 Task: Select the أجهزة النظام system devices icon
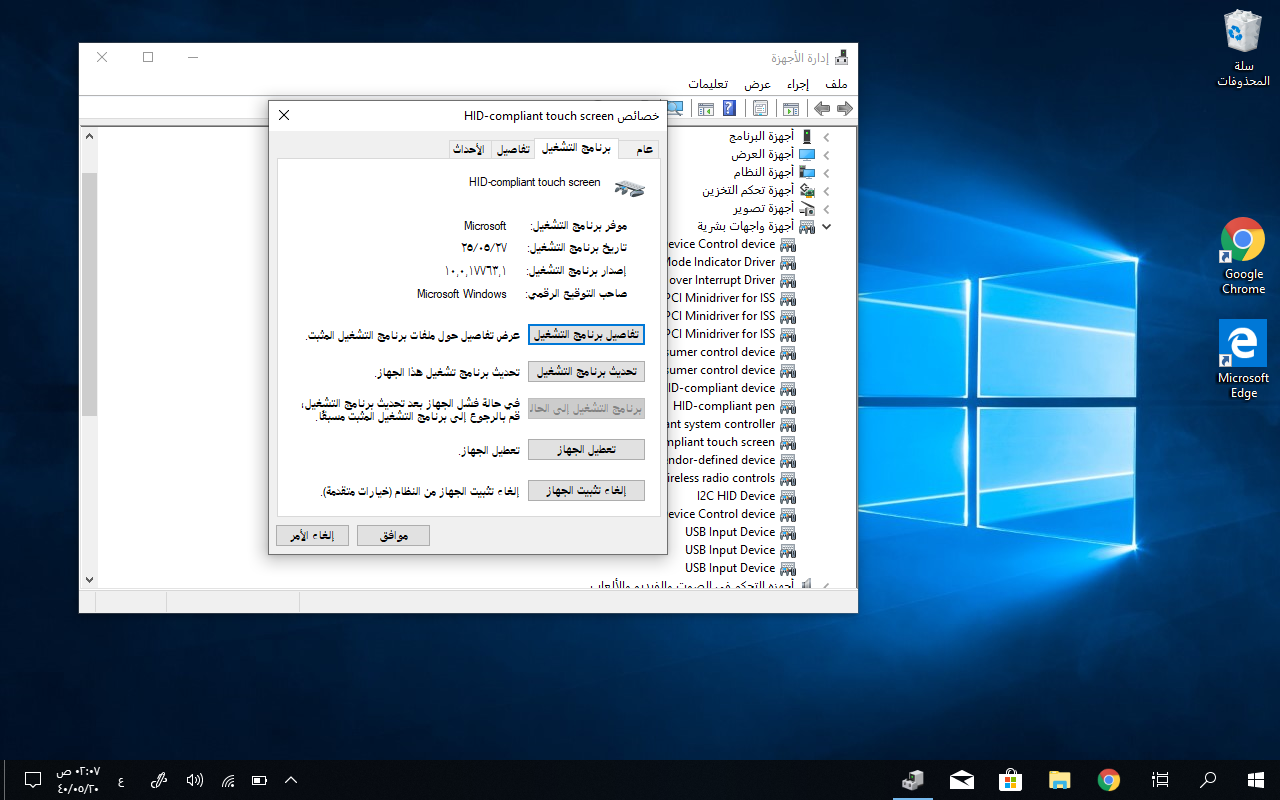[807, 172]
